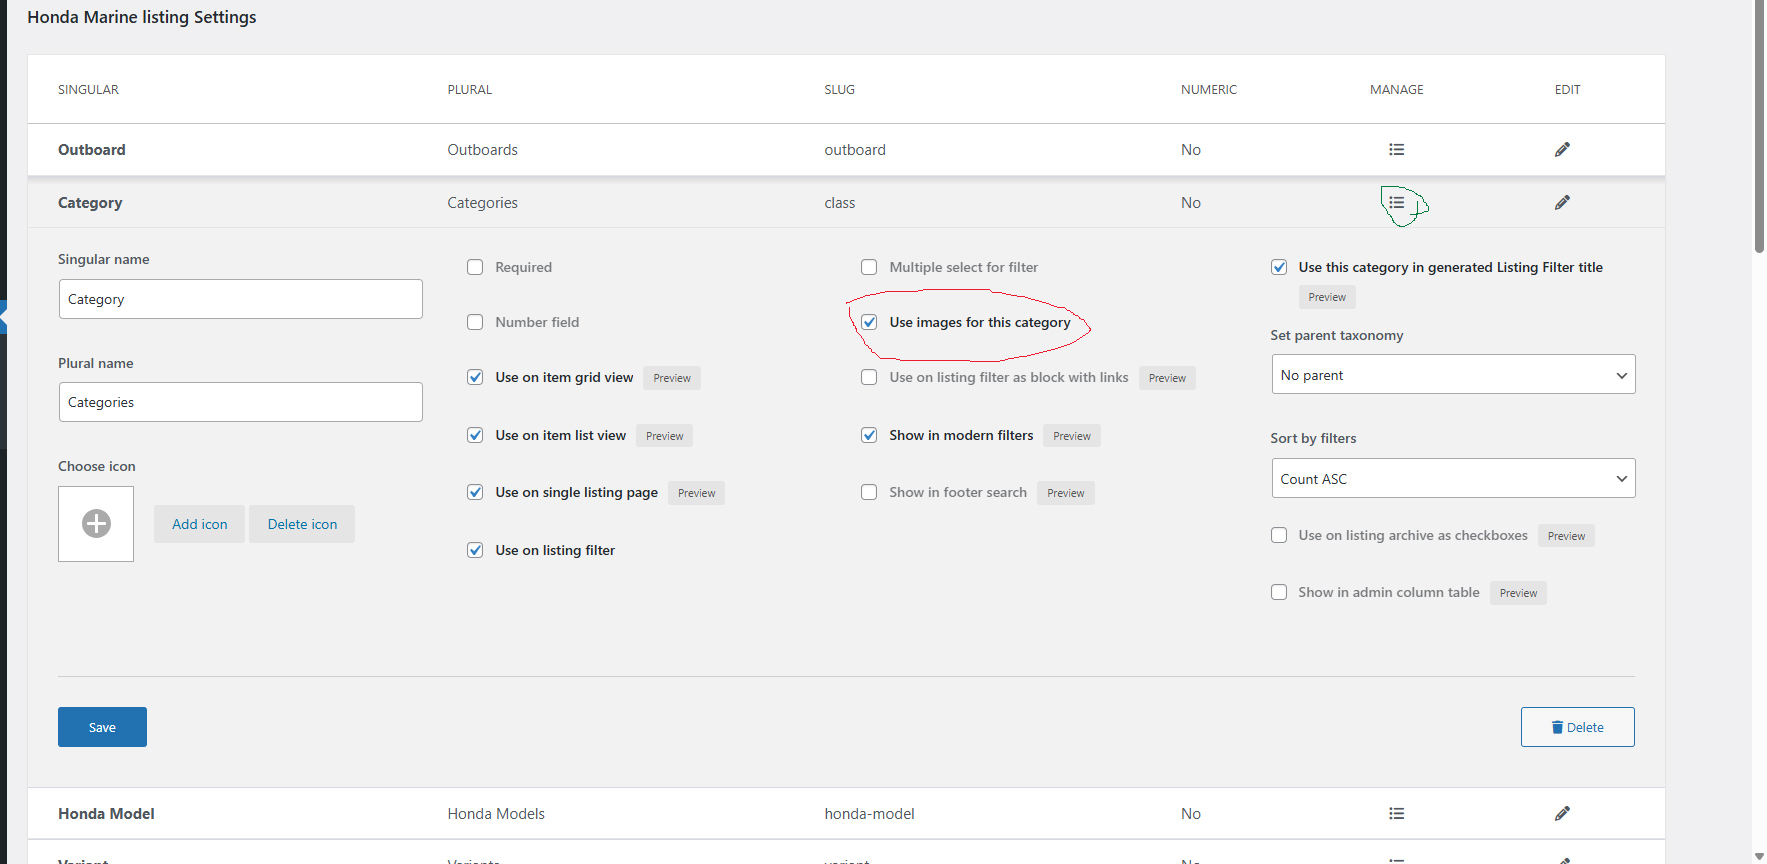This screenshot has height=864, width=1767.
Task: Click the 'outboard' slug text
Action: pos(855,150)
